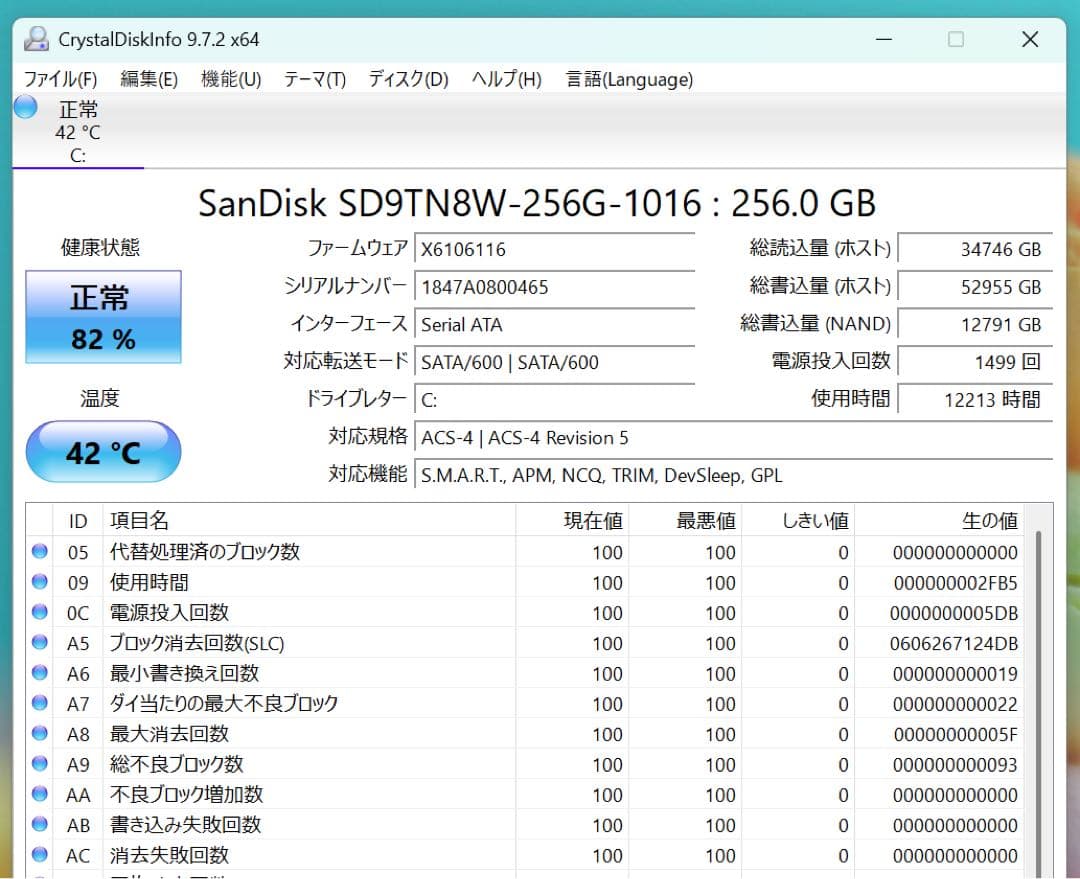This screenshot has width=1080, height=879.
Task: Click the 対応規格 field ACS-4 Revision 5
Action: pos(734,438)
